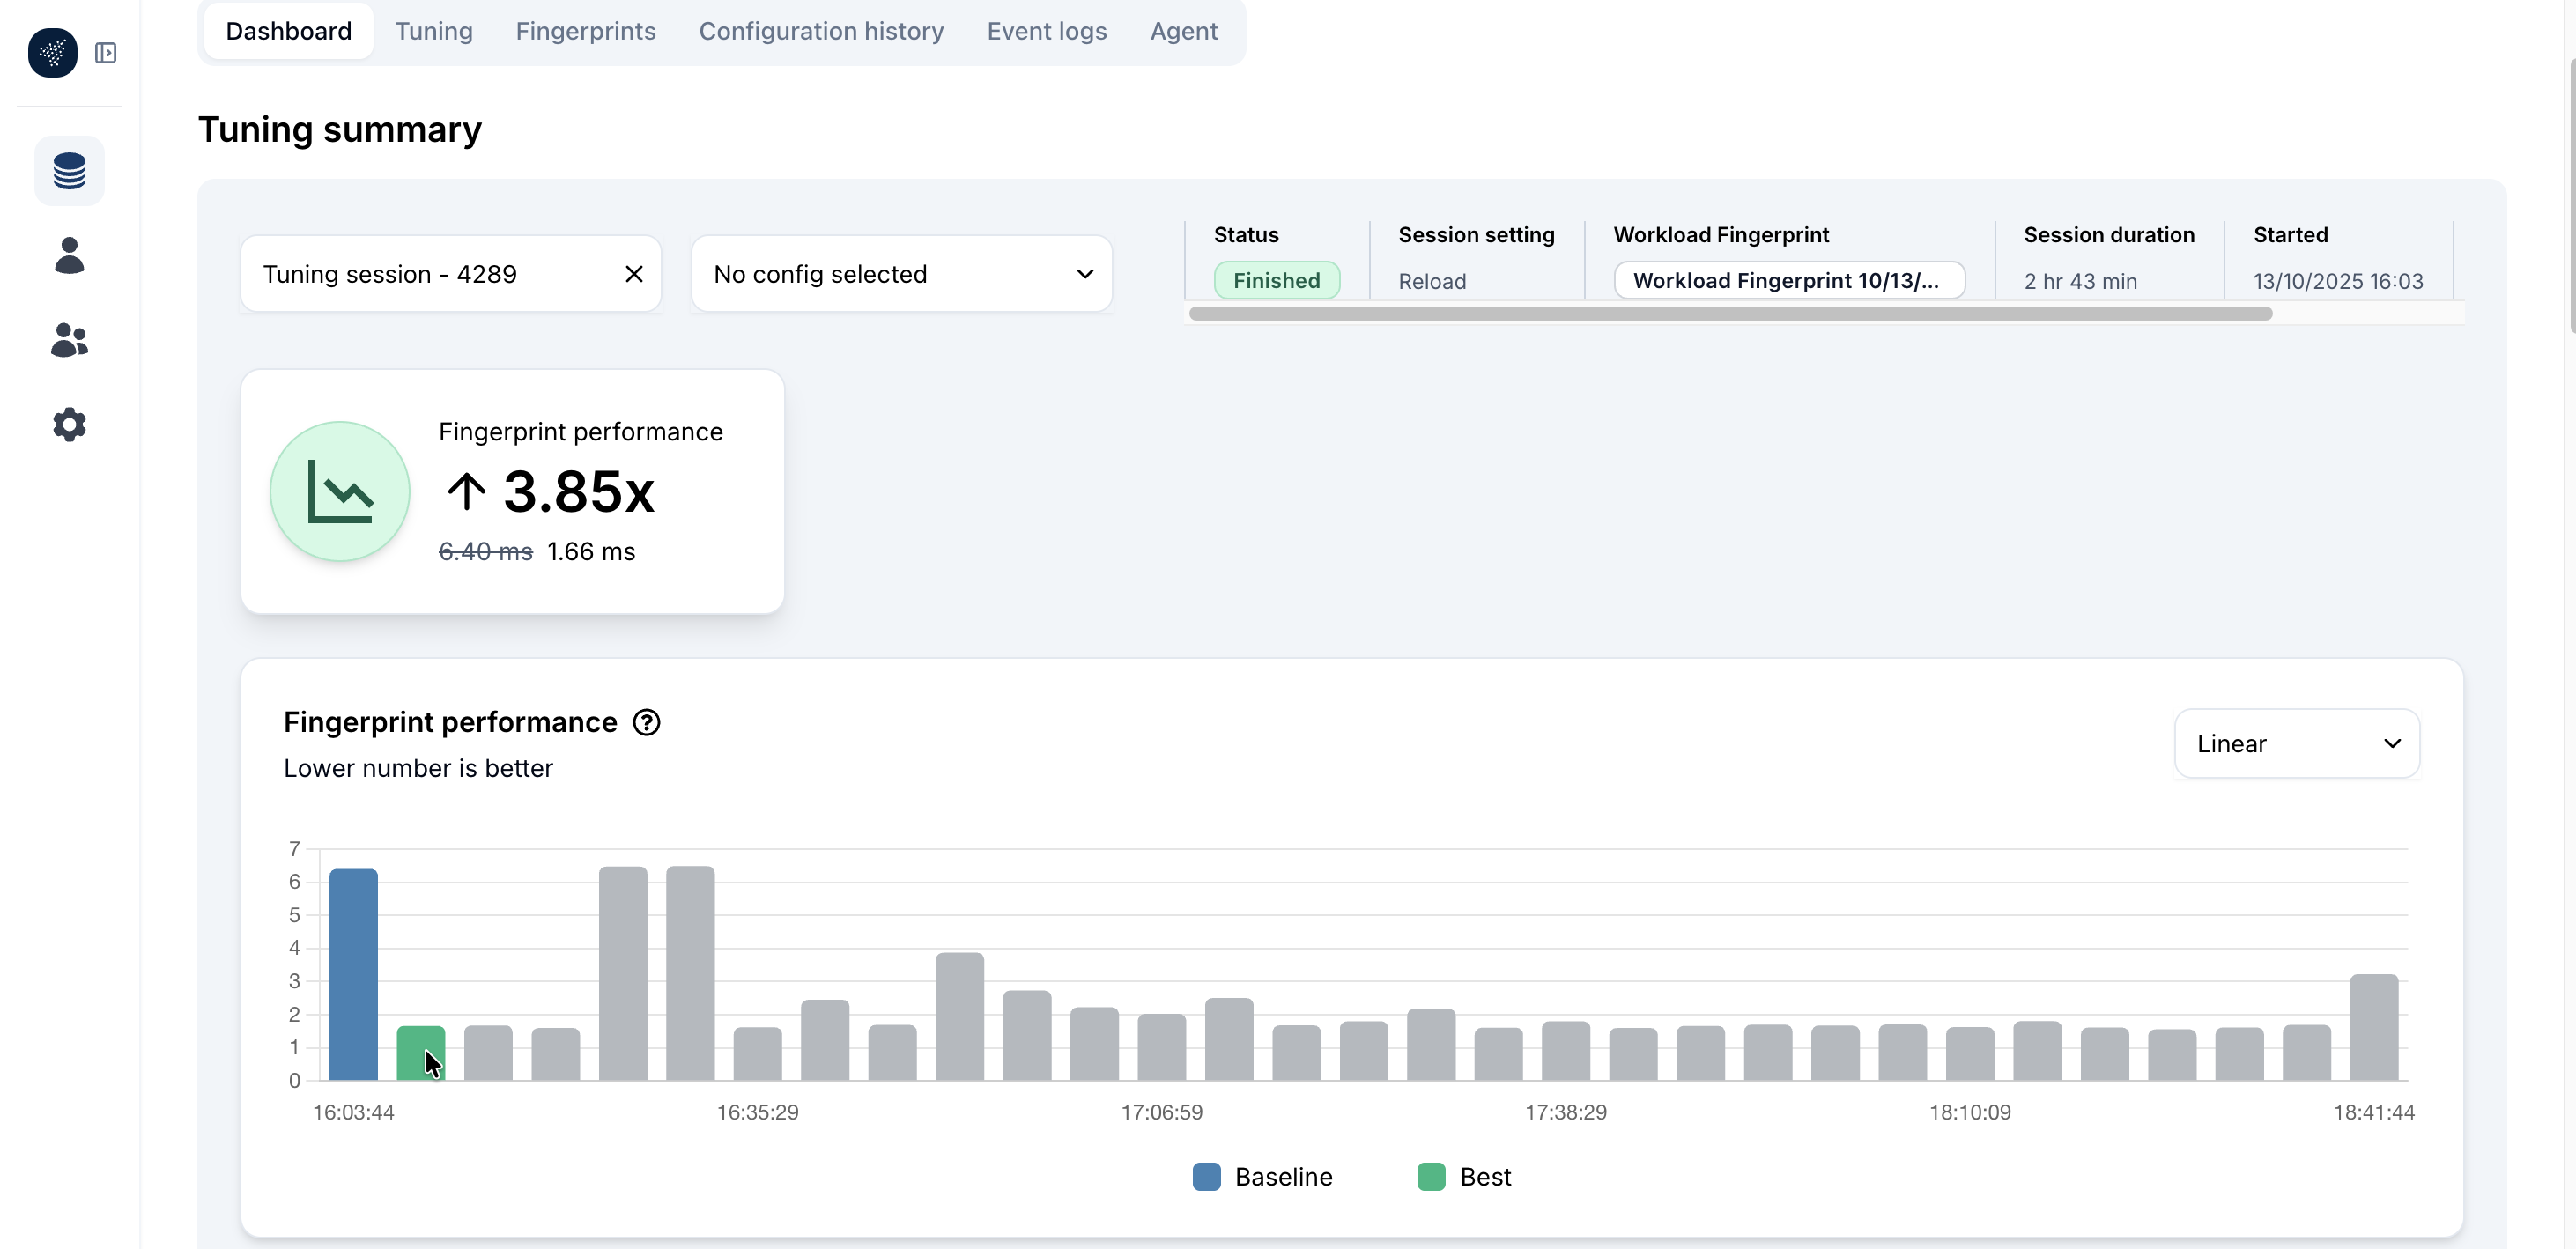This screenshot has width=2576, height=1249.
Task: Collapse the sidebar with the panel toggle
Action: click(107, 53)
